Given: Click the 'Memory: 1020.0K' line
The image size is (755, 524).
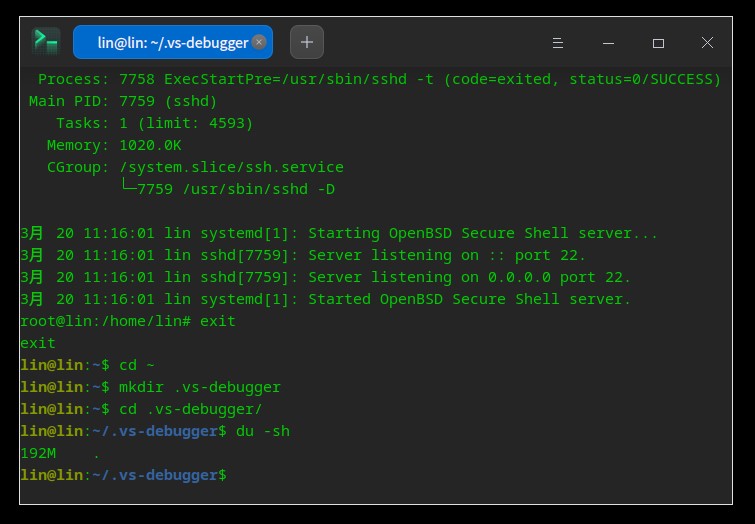Looking at the screenshot, I should tap(114, 145).
